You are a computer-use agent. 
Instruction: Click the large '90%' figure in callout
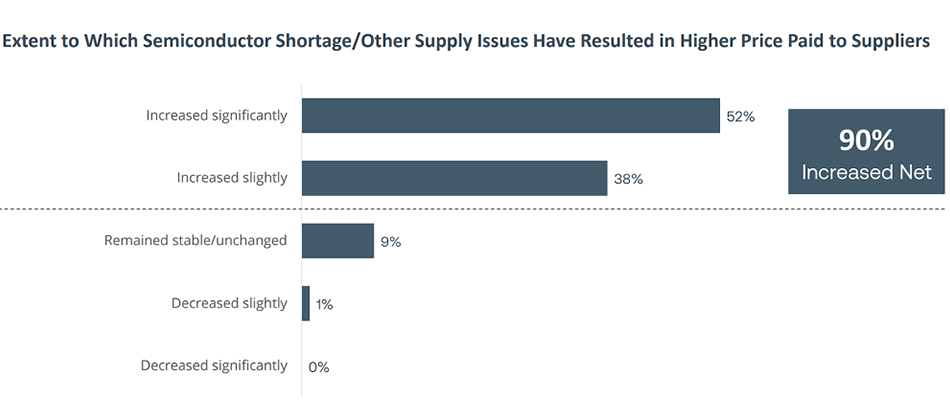click(866, 140)
